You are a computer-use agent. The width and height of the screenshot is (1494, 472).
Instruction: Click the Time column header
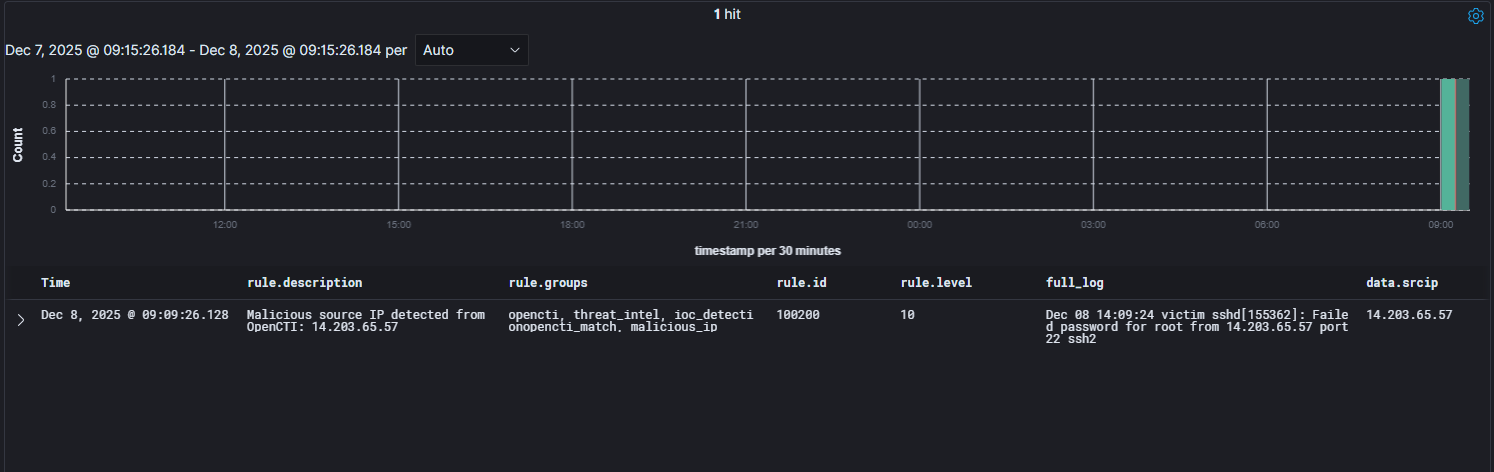[x=55, y=283]
